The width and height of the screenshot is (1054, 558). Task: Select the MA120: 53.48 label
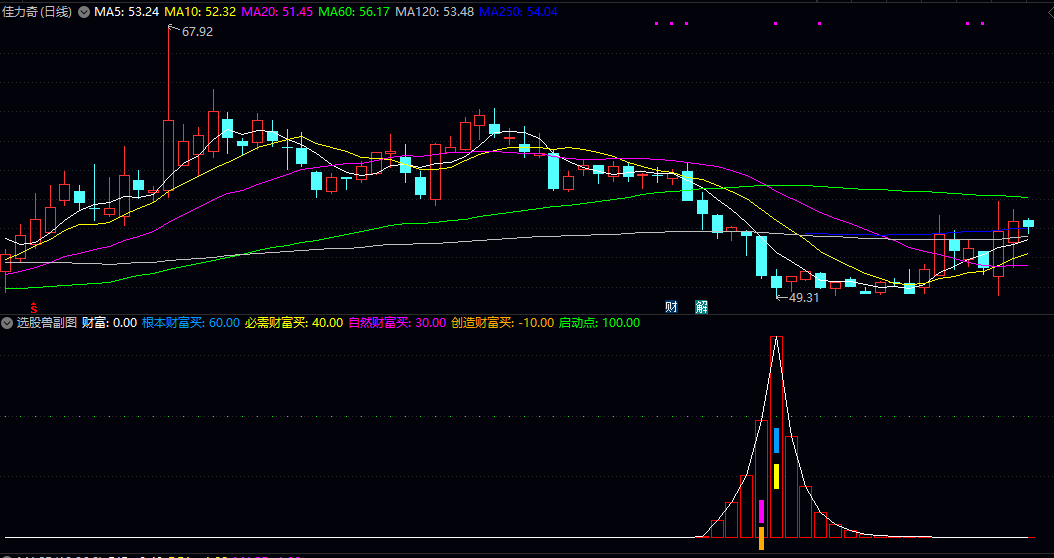click(x=434, y=12)
